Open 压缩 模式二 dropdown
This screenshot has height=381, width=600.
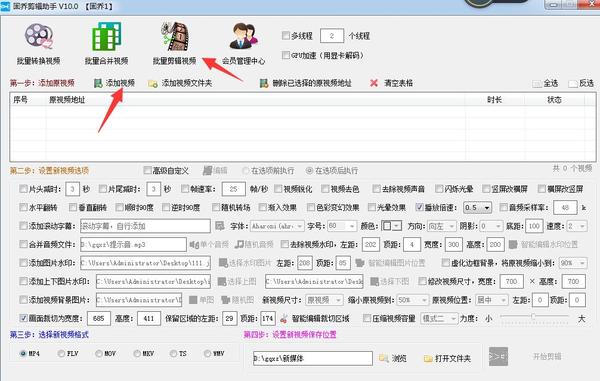click(439, 318)
